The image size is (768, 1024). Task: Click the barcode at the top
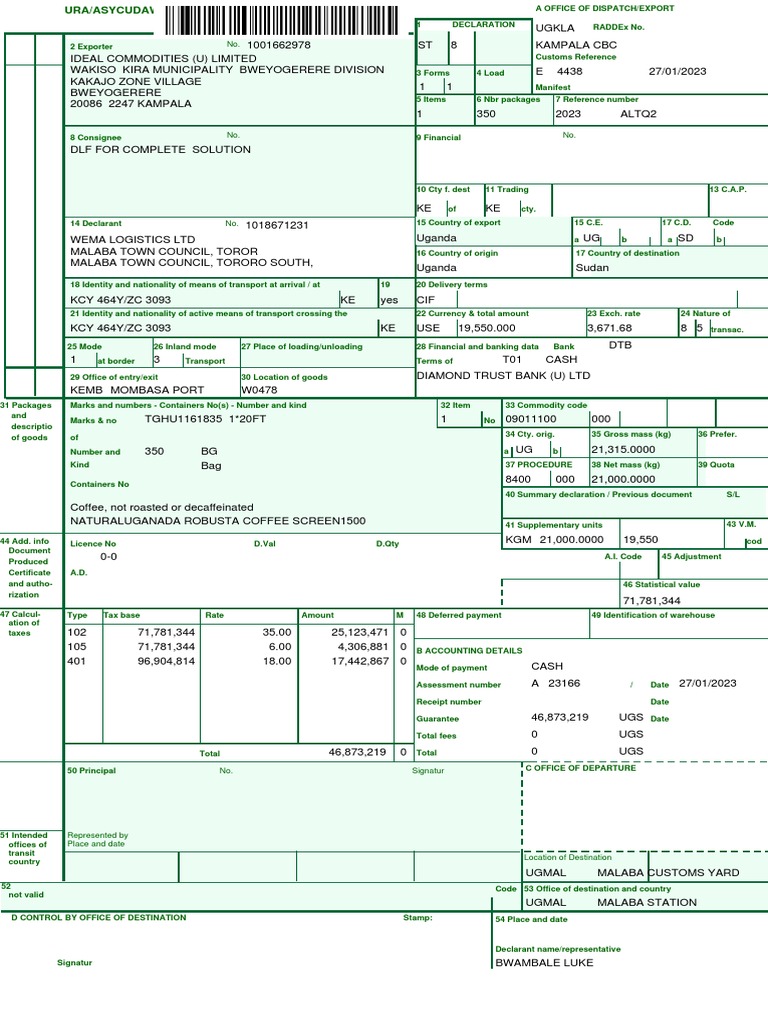point(281,20)
